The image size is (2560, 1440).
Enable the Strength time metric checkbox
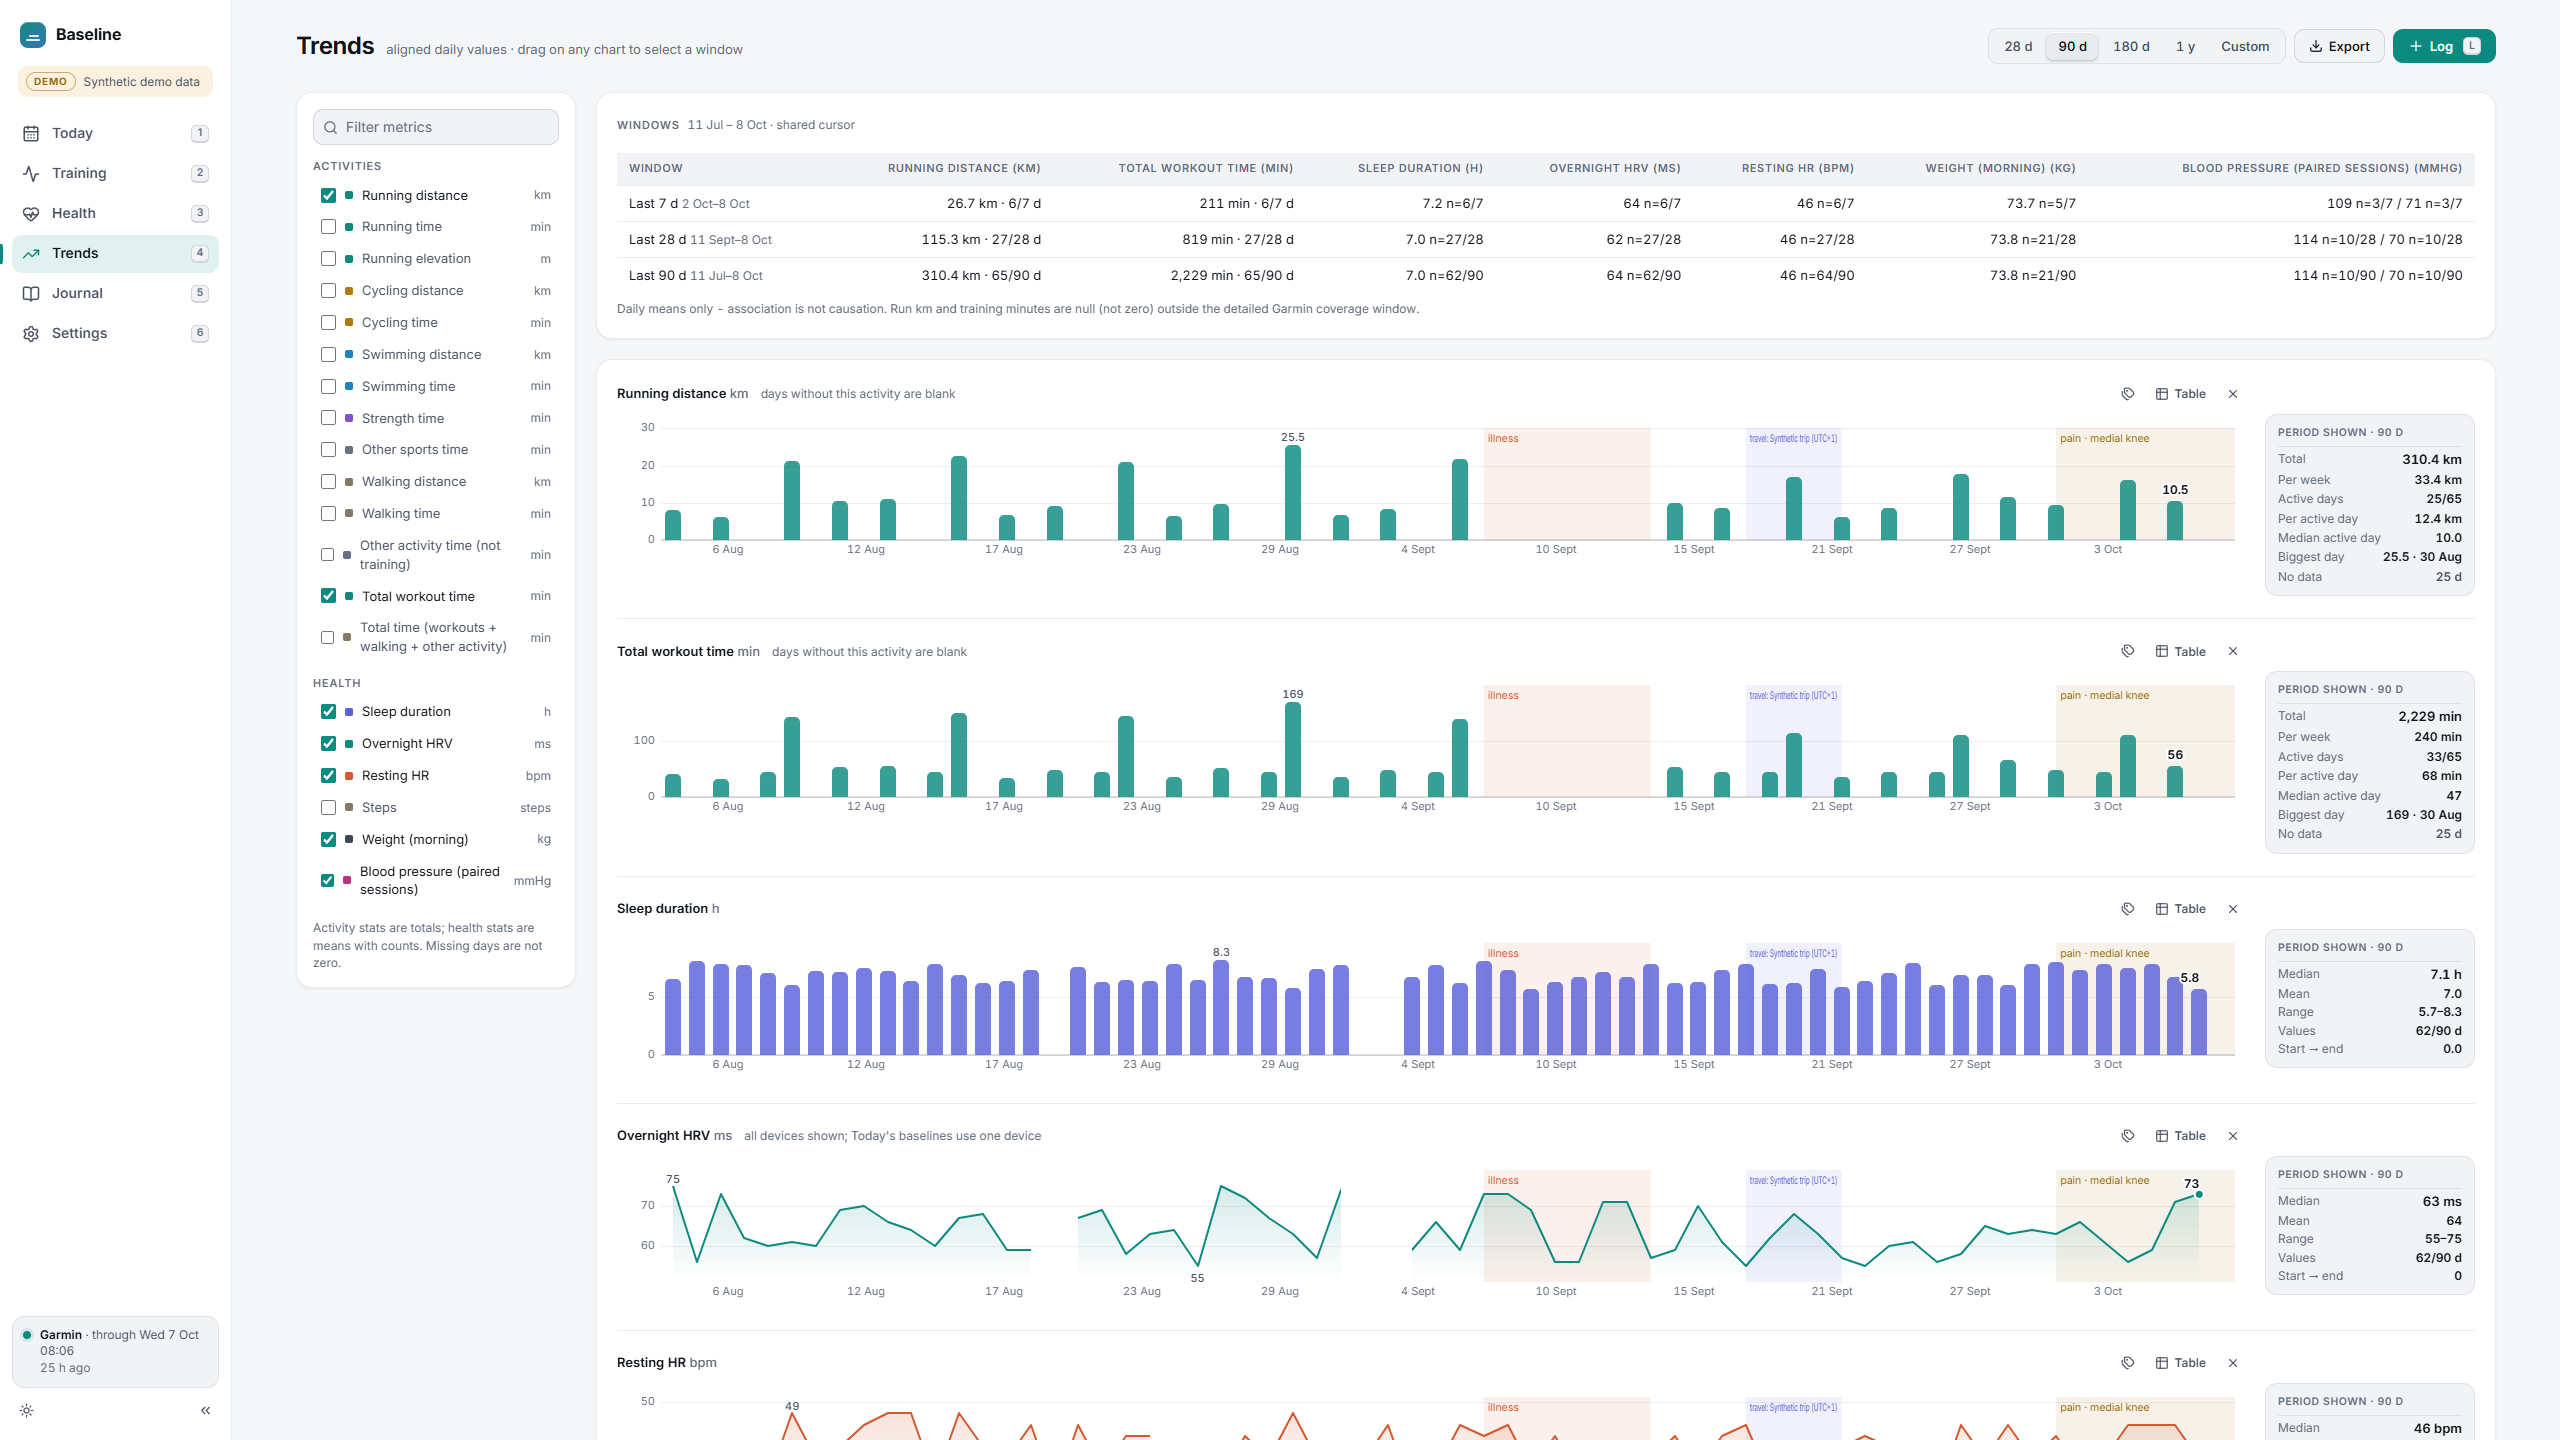coord(328,418)
